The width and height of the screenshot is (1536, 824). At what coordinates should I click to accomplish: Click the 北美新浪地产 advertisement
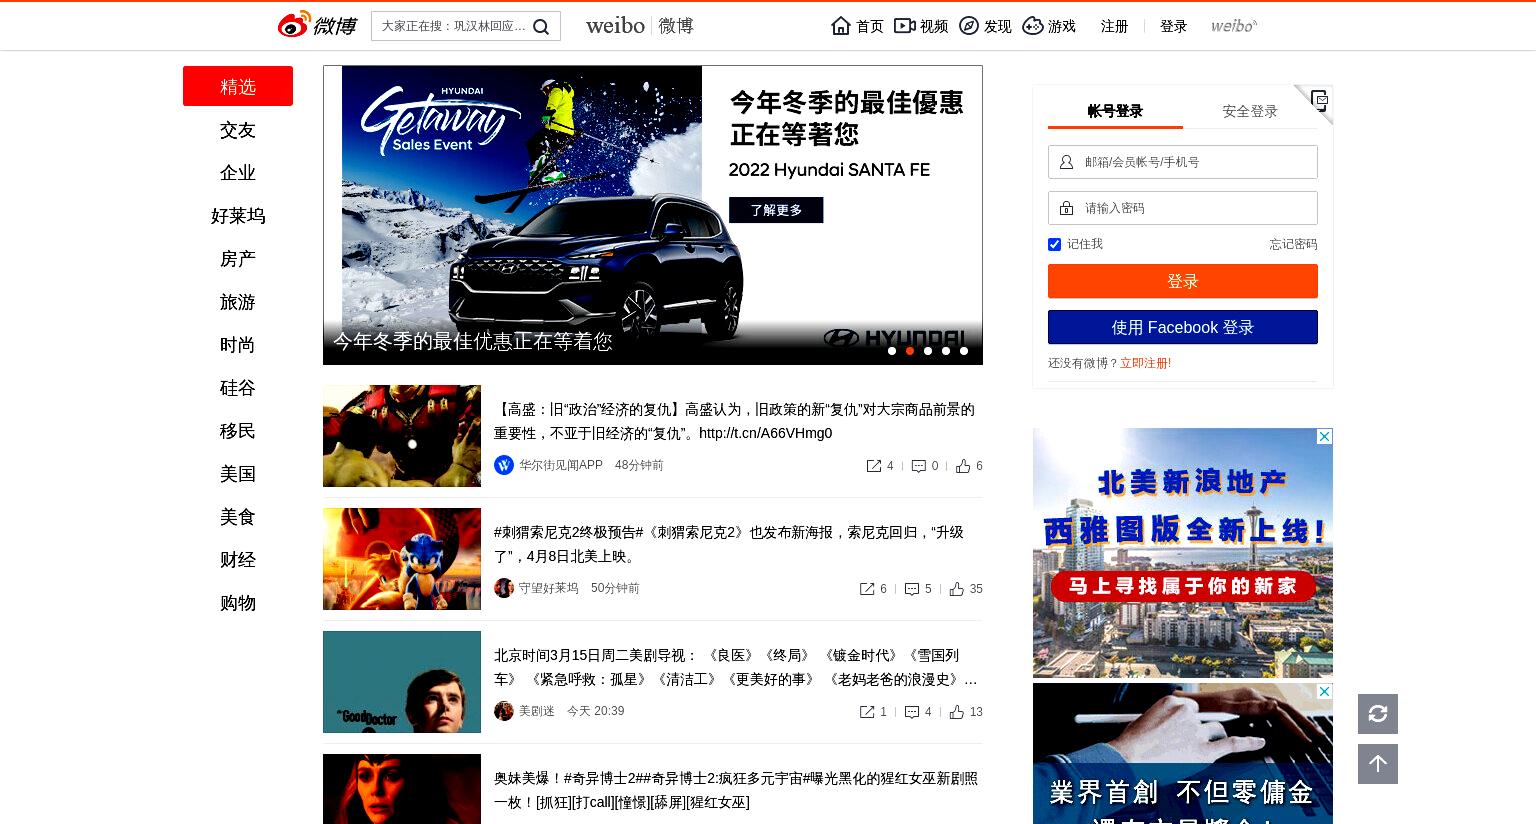point(1183,553)
